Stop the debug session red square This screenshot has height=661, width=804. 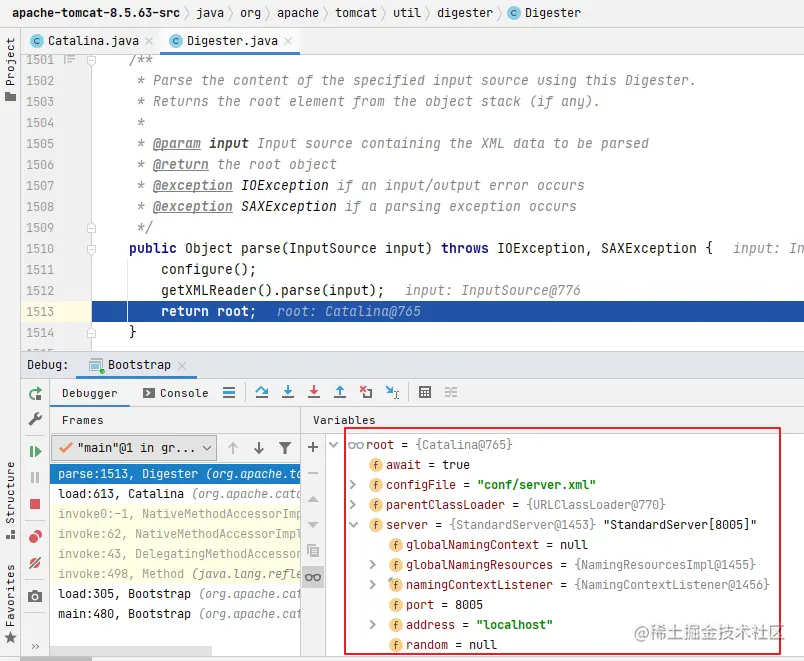pos(35,504)
